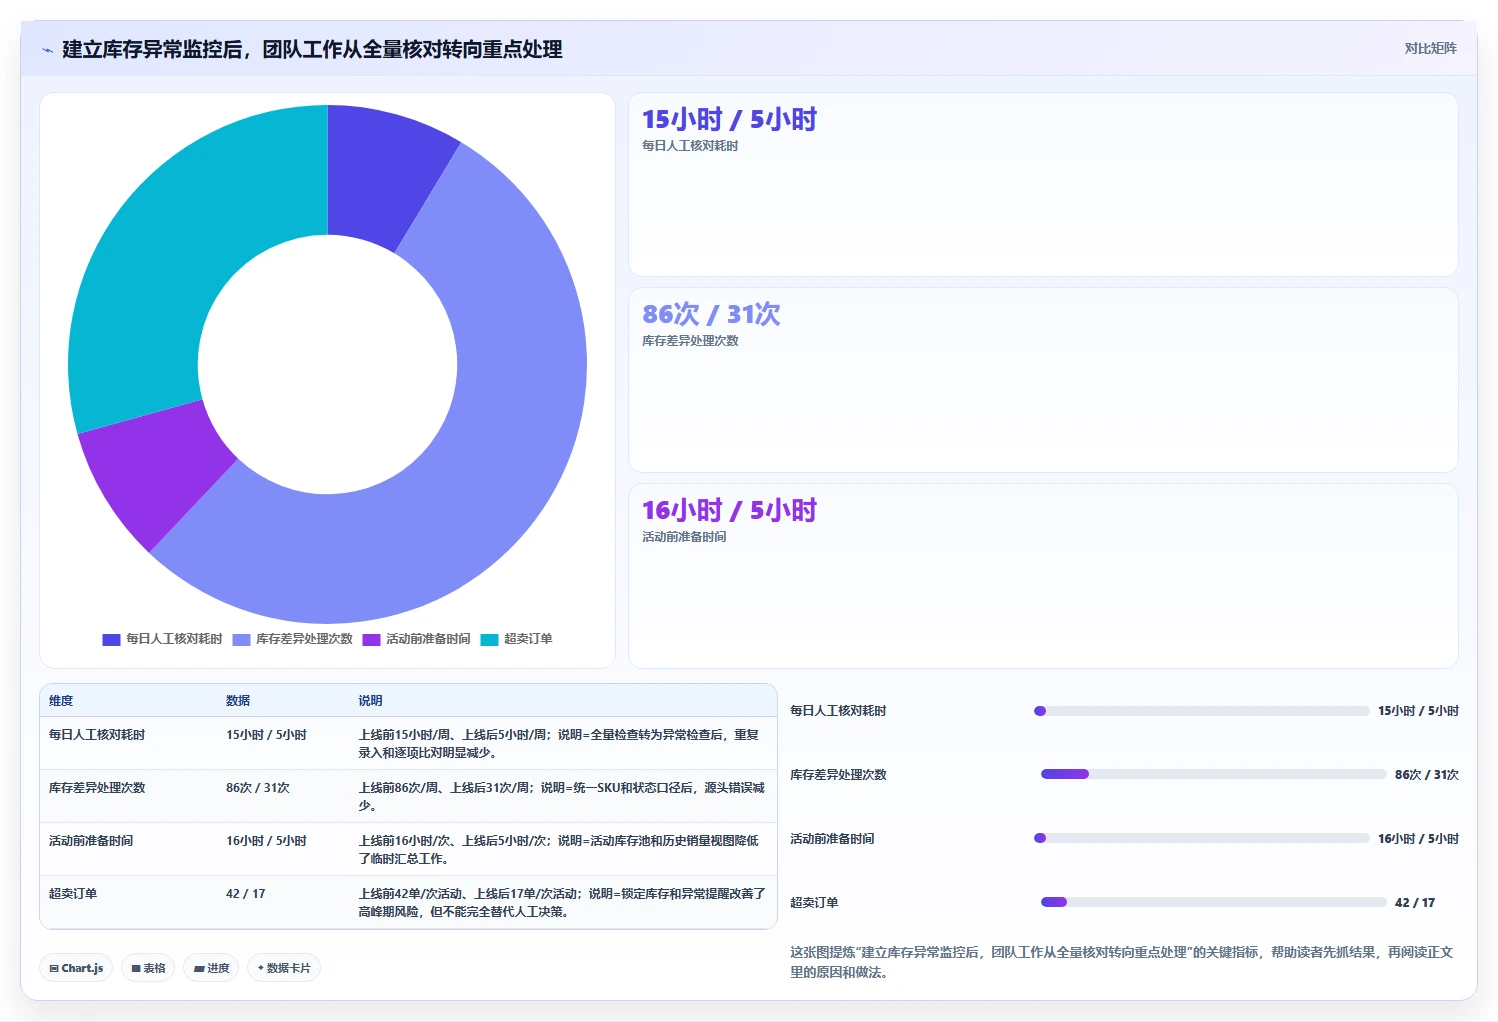Click the Chart.js tag chip
This screenshot has height=1022, width=1498.
[x=76, y=968]
